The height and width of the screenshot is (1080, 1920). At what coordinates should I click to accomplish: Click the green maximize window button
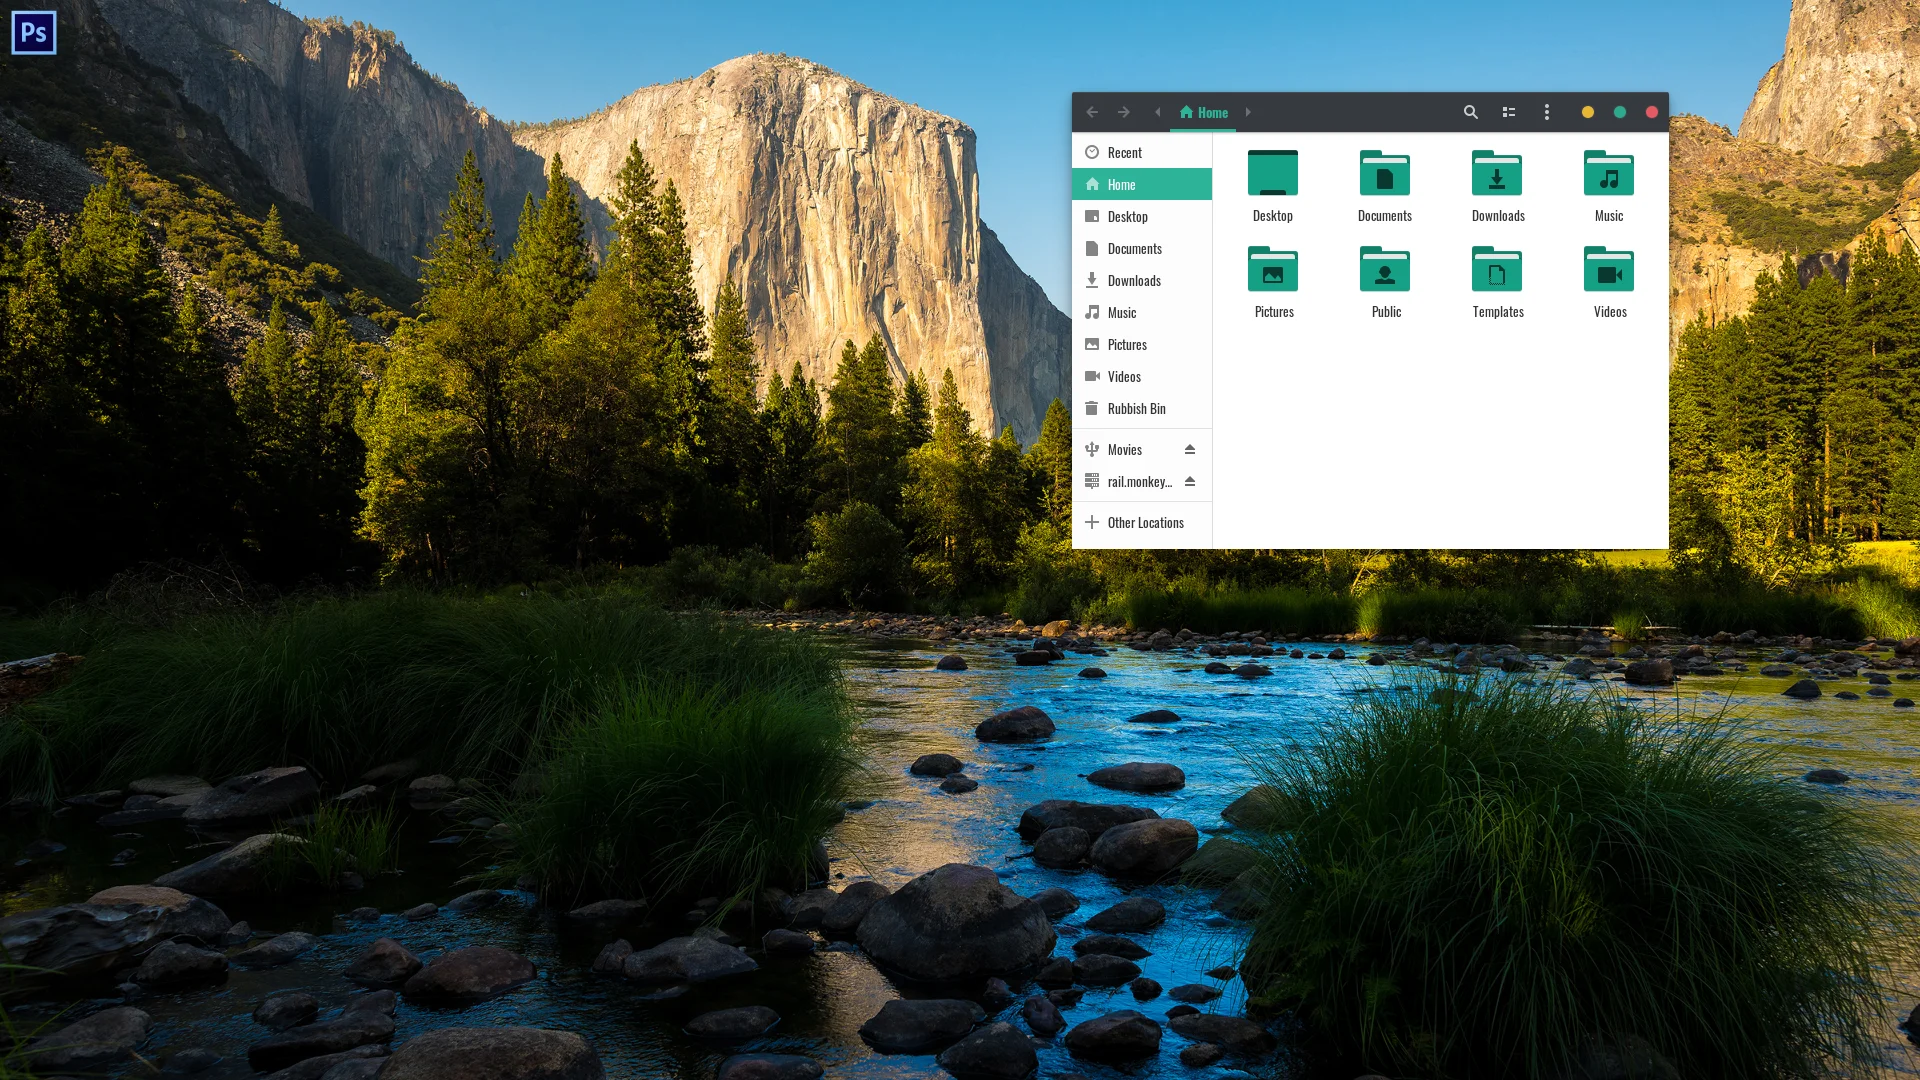tap(1620, 112)
